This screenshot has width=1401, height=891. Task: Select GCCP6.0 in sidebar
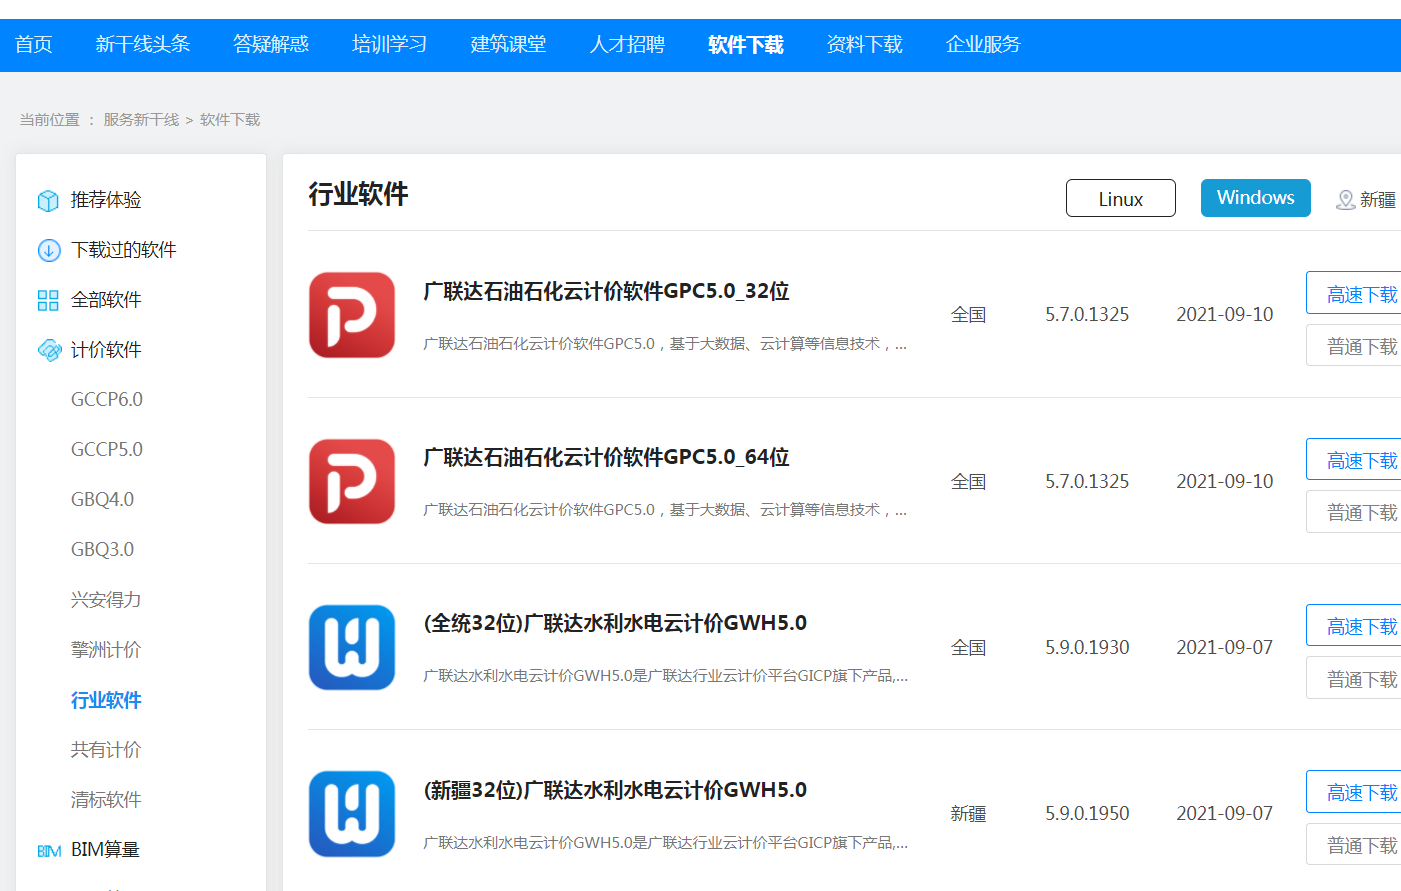pos(107,400)
